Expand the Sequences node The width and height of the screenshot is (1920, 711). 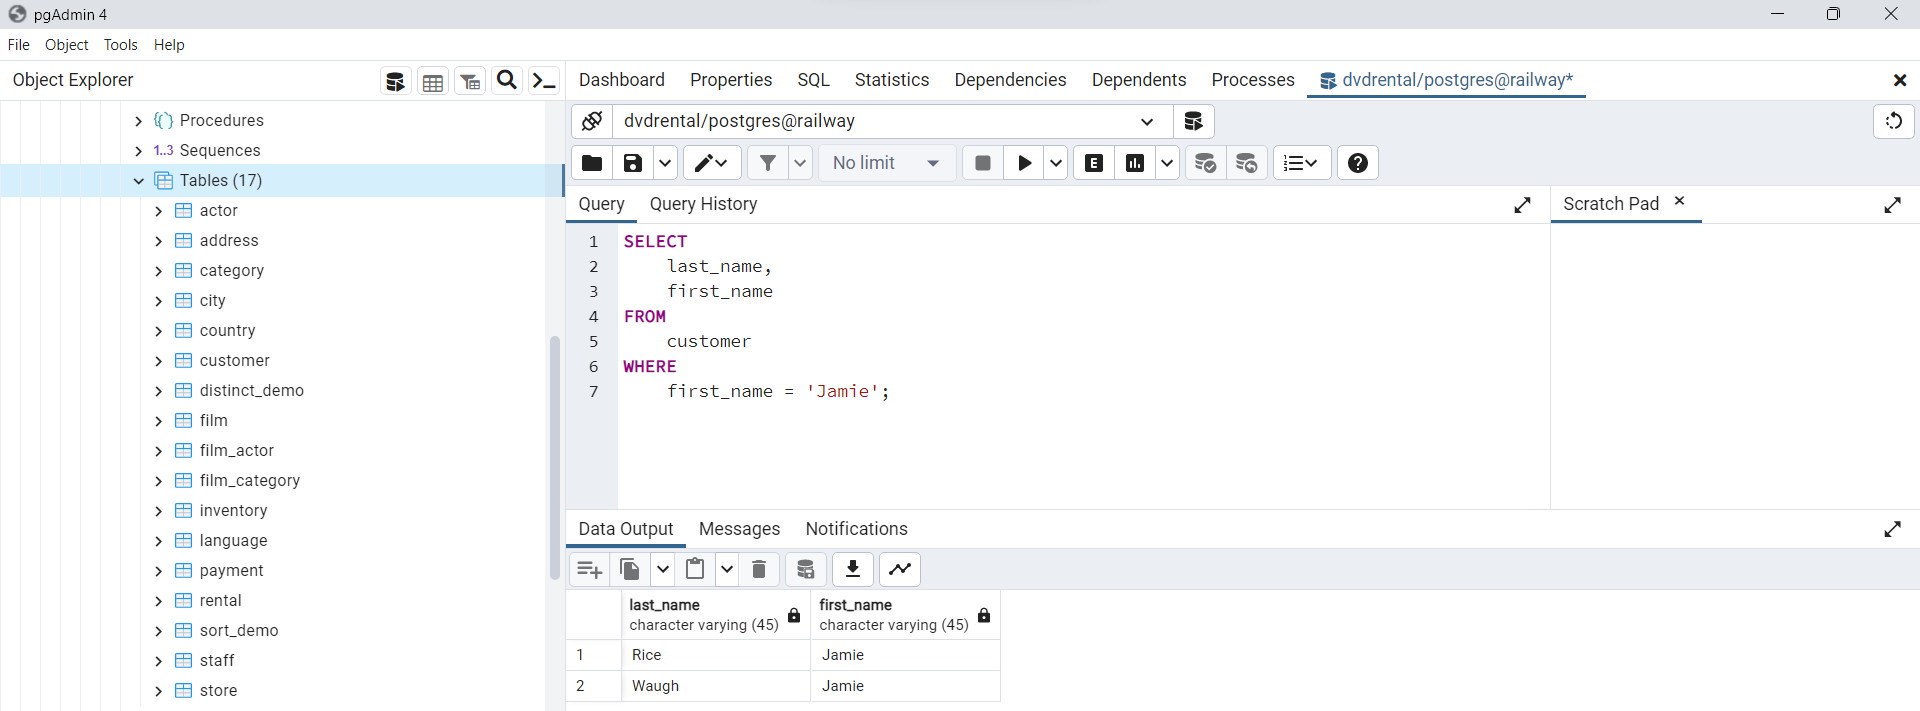click(x=139, y=151)
